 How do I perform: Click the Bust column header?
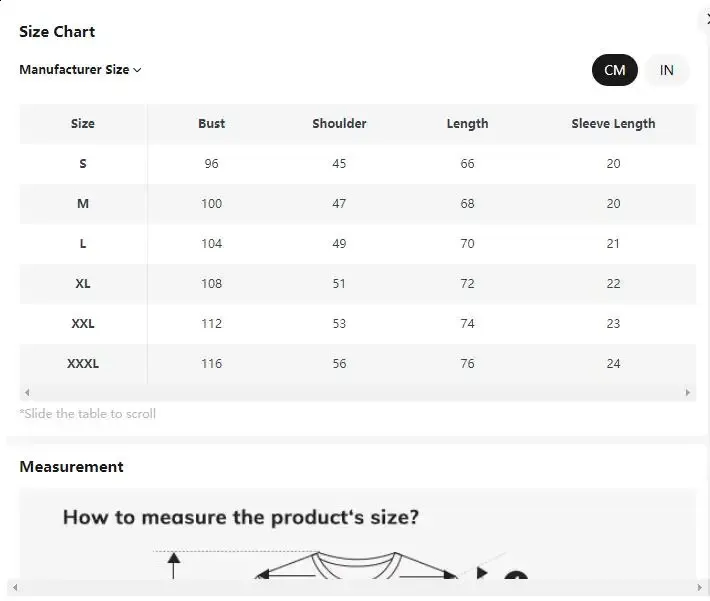[211, 124]
